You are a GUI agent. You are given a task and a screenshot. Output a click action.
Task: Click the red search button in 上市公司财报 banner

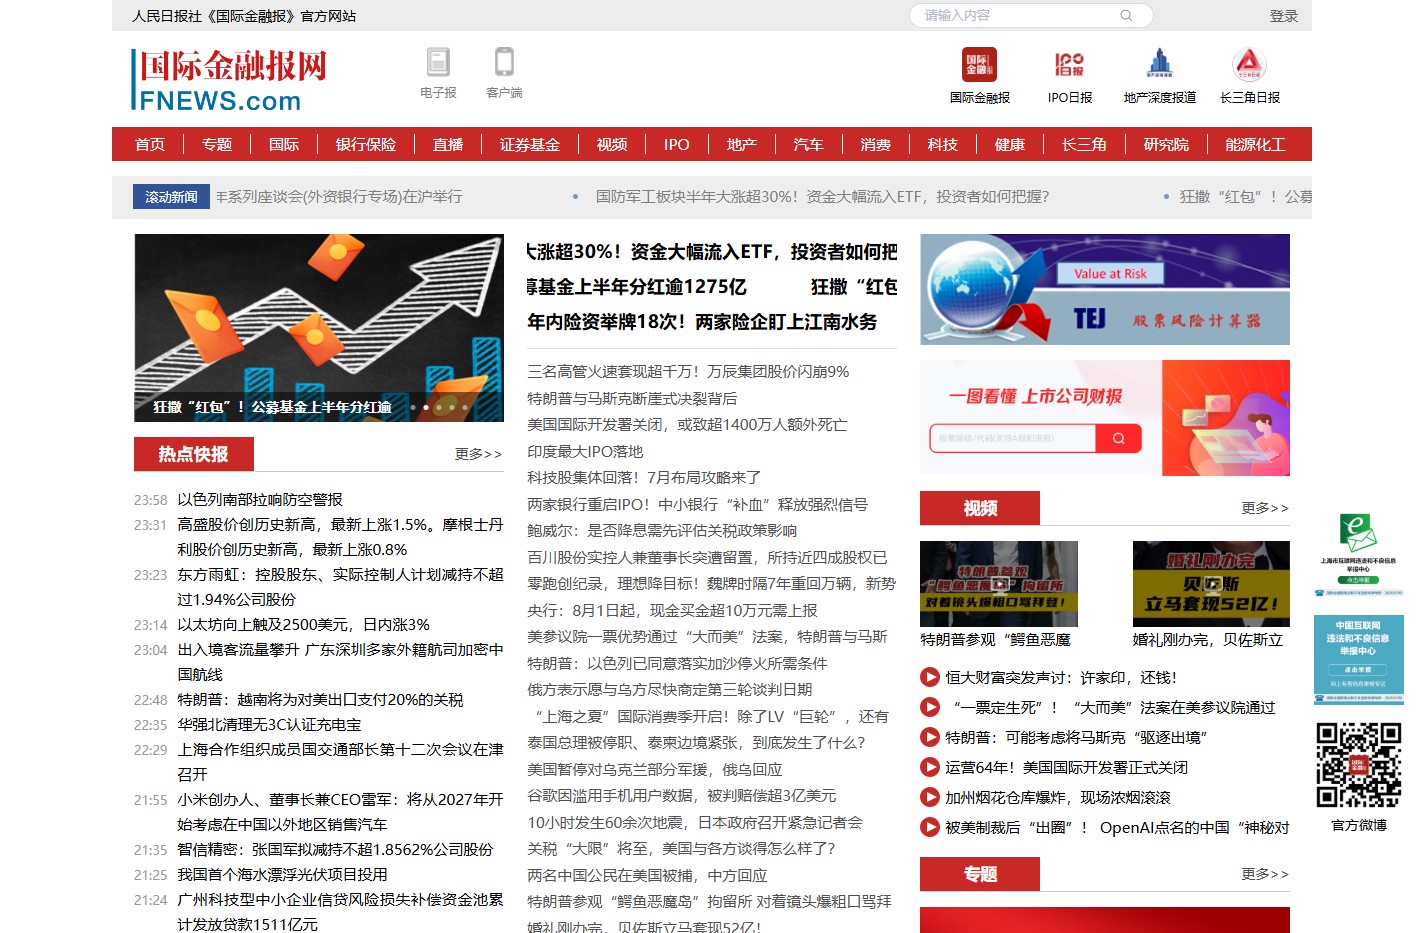tap(1118, 438)
